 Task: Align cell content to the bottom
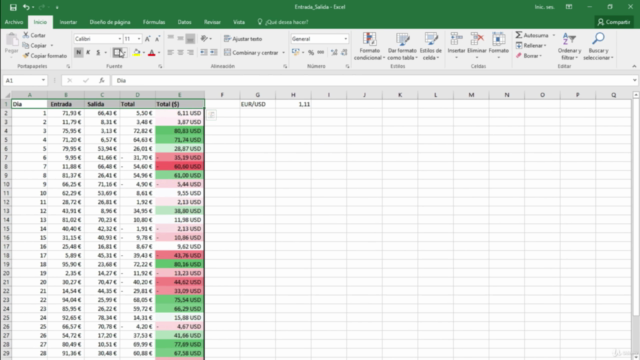[190, 38]
